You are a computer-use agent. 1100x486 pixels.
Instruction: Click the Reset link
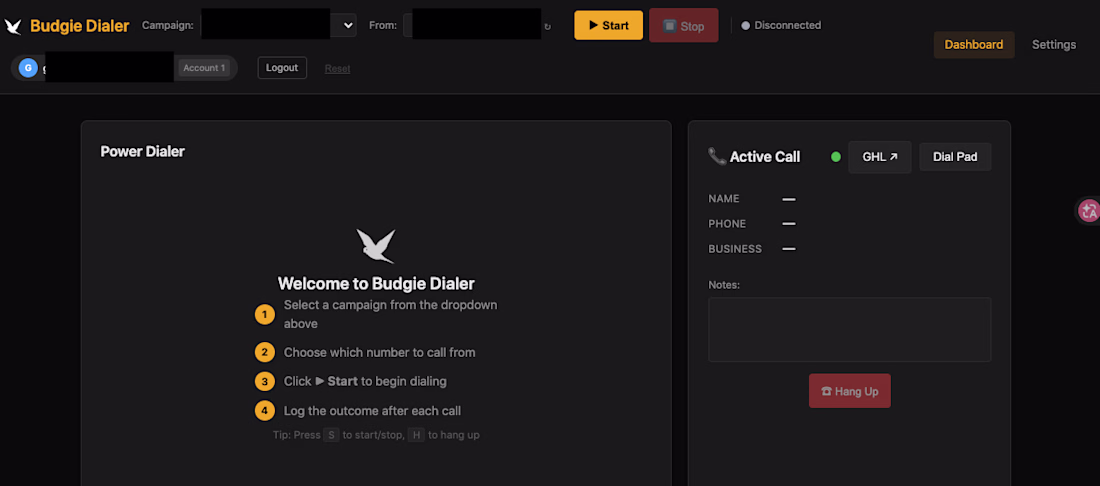[337, 69]
